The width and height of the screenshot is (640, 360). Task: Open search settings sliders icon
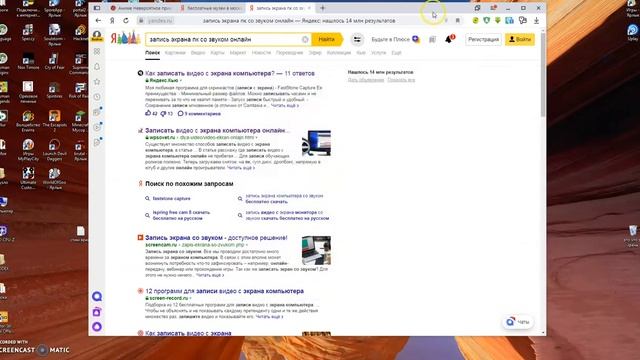click(x=357, y=40)
